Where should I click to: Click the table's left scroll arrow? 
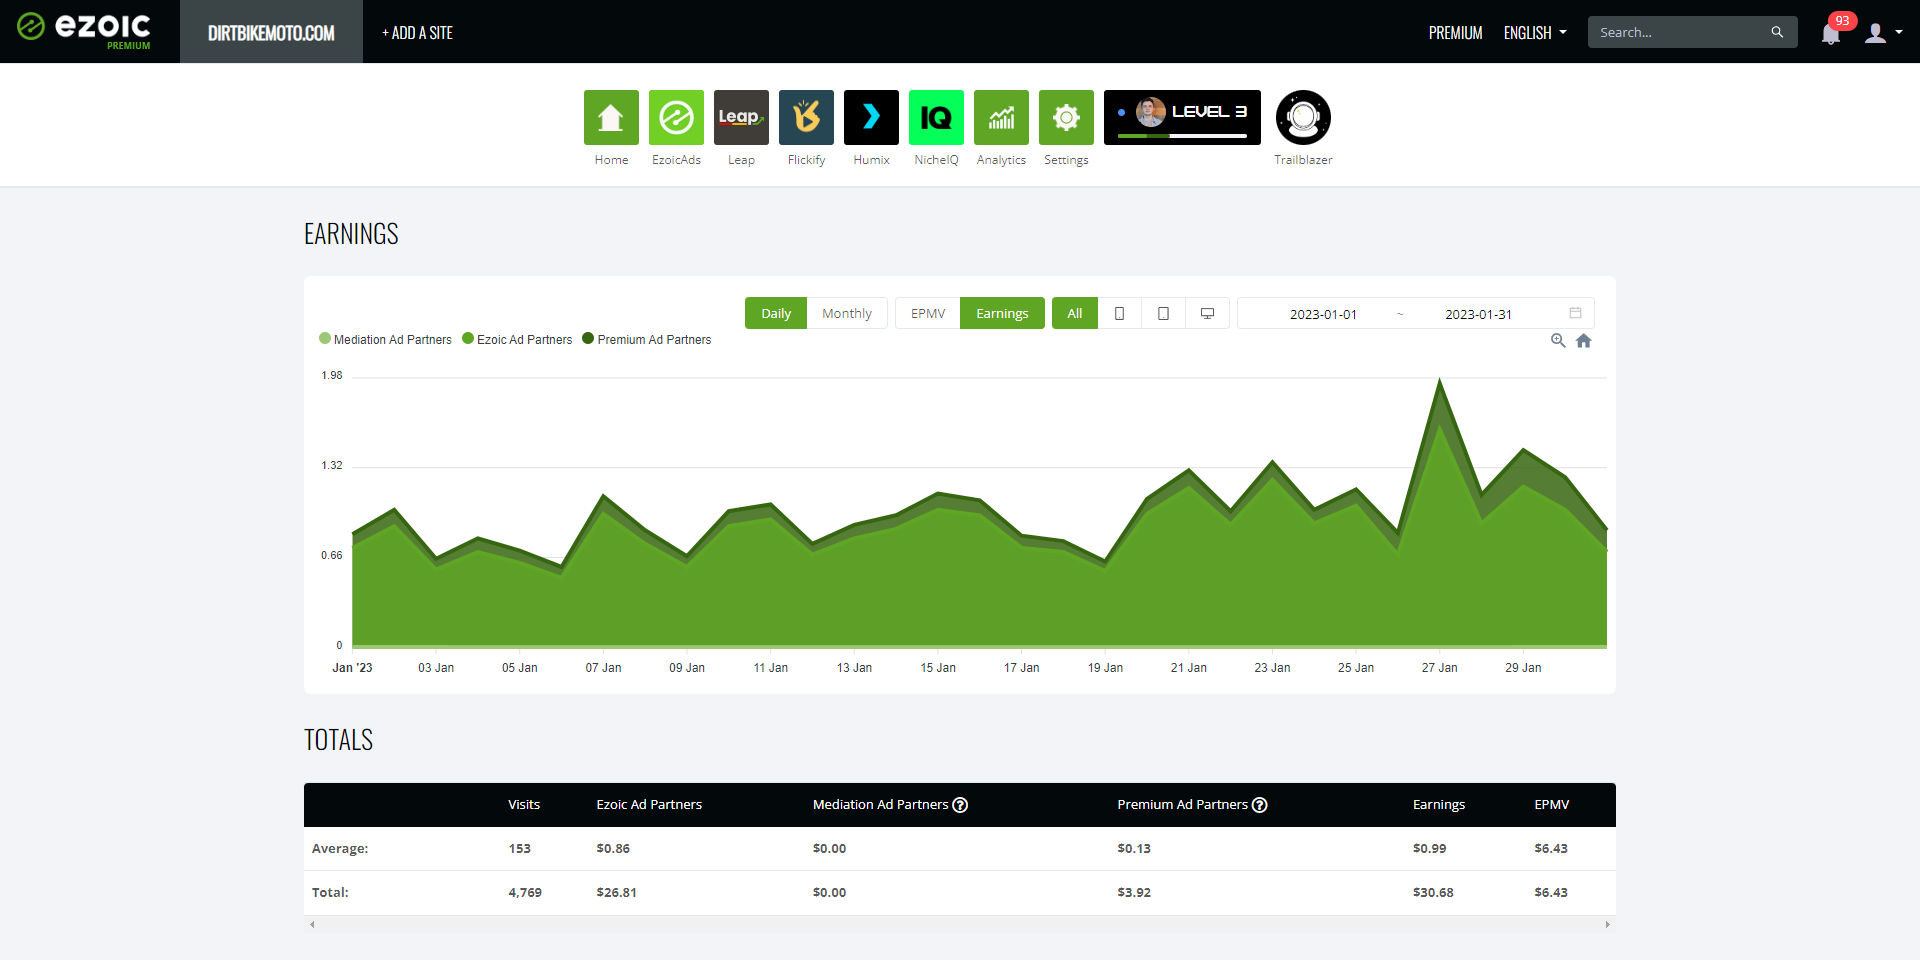click(312, 924)
